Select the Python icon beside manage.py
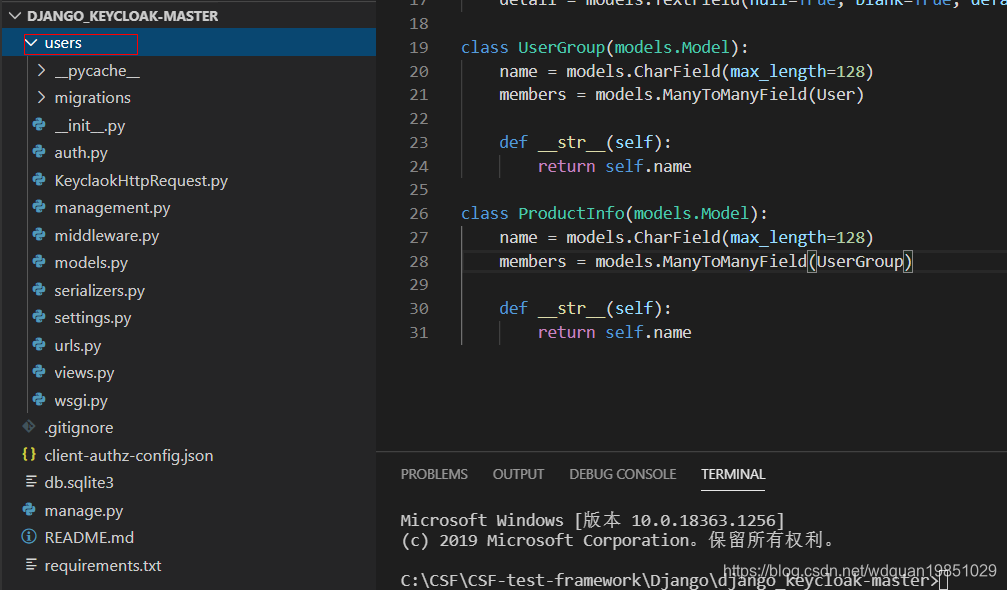Viewport: 1007px width, 590px height. pyautogui.click(x=28, y=509)
